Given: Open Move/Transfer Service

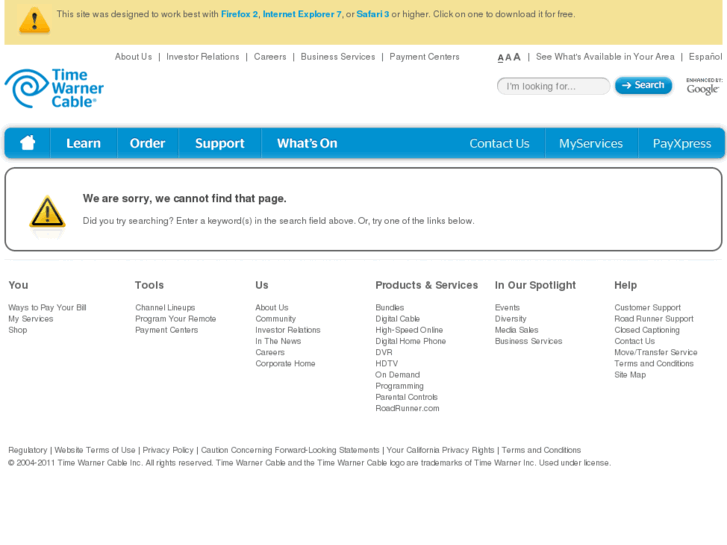Looking at the screenshot, I should (x=656, y=352).
